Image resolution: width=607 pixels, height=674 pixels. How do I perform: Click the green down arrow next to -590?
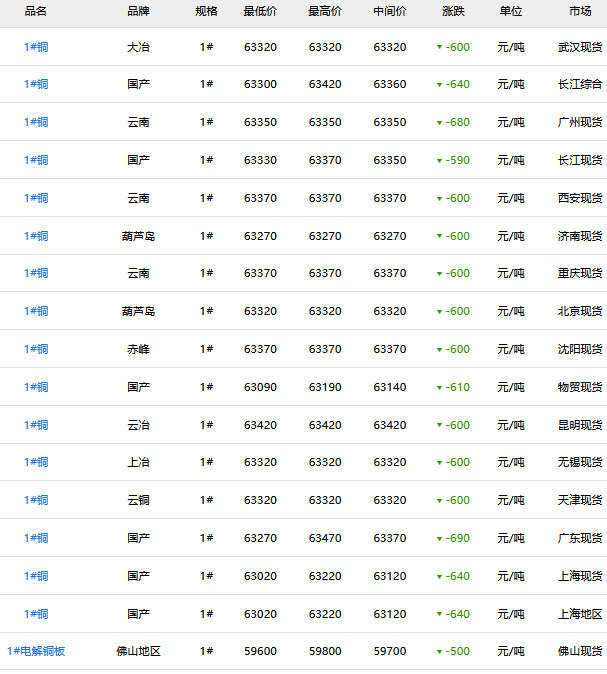[x=439, y=161]
